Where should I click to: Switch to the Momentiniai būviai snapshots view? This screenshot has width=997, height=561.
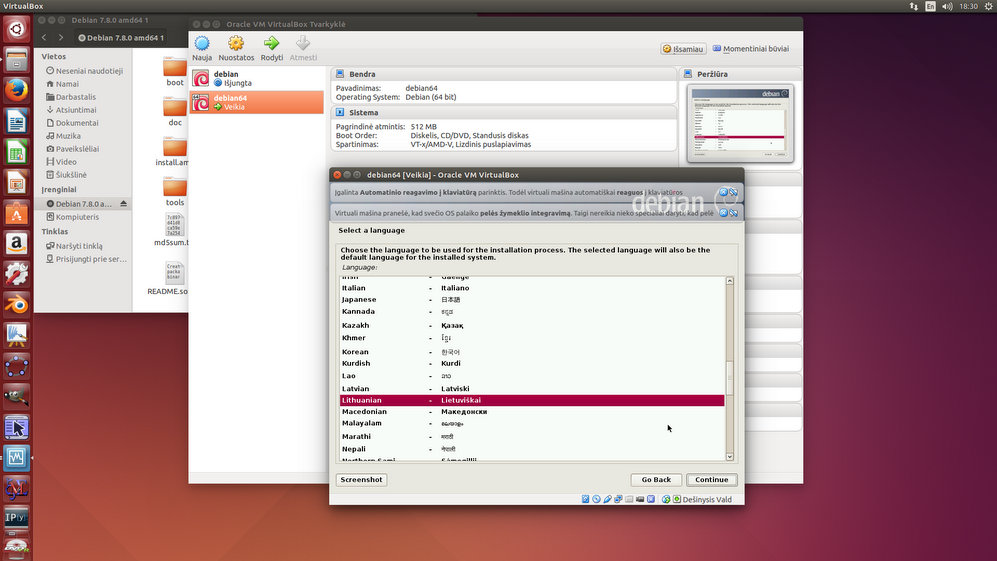749,48
